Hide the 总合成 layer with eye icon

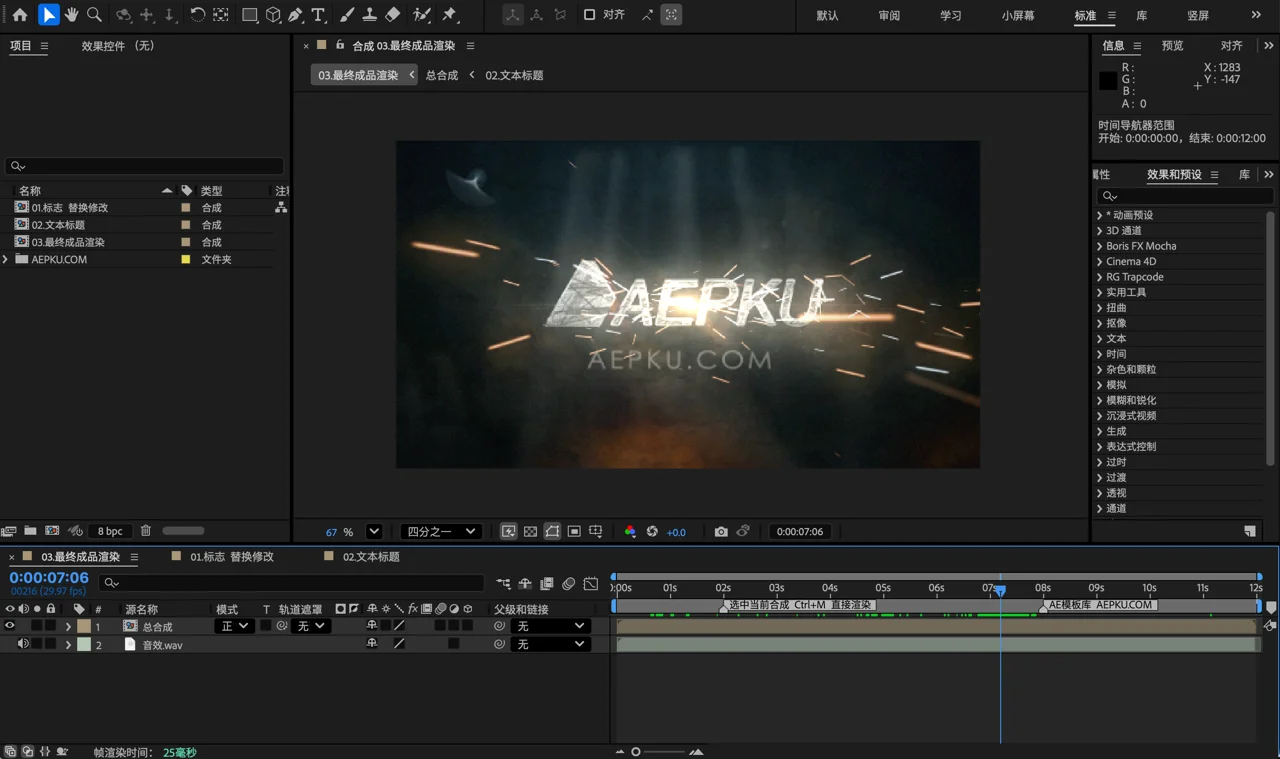(10, 626)
